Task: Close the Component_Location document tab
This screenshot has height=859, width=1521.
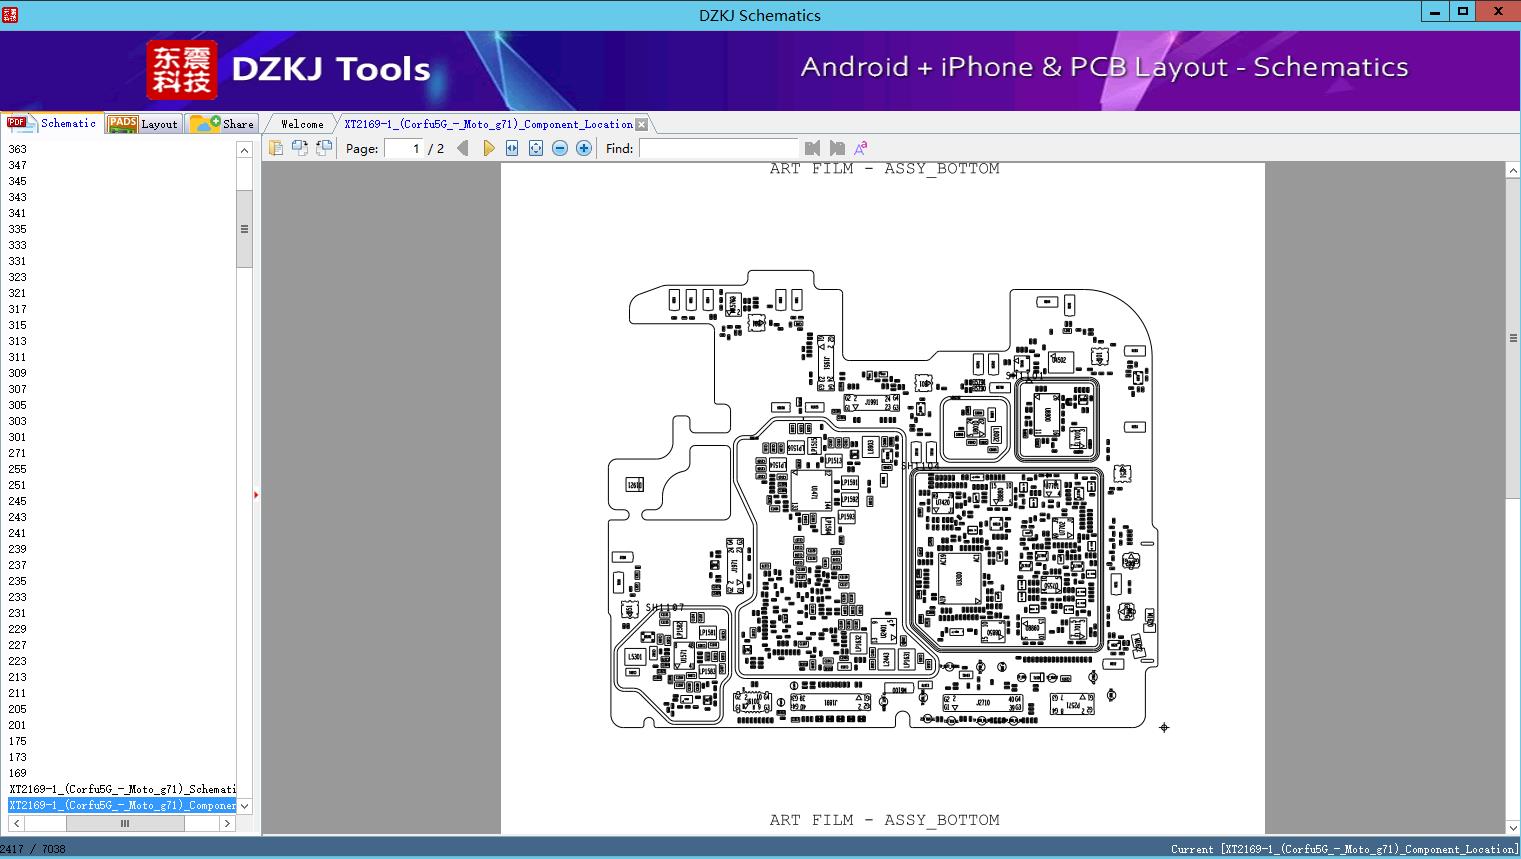Action: coord(642,124)
